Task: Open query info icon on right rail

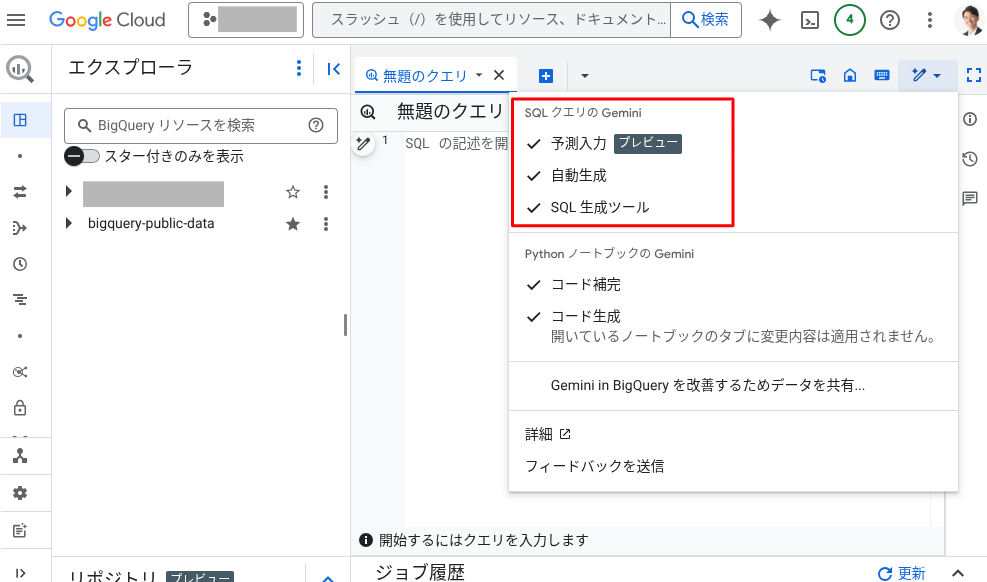Action: point(970,119)
